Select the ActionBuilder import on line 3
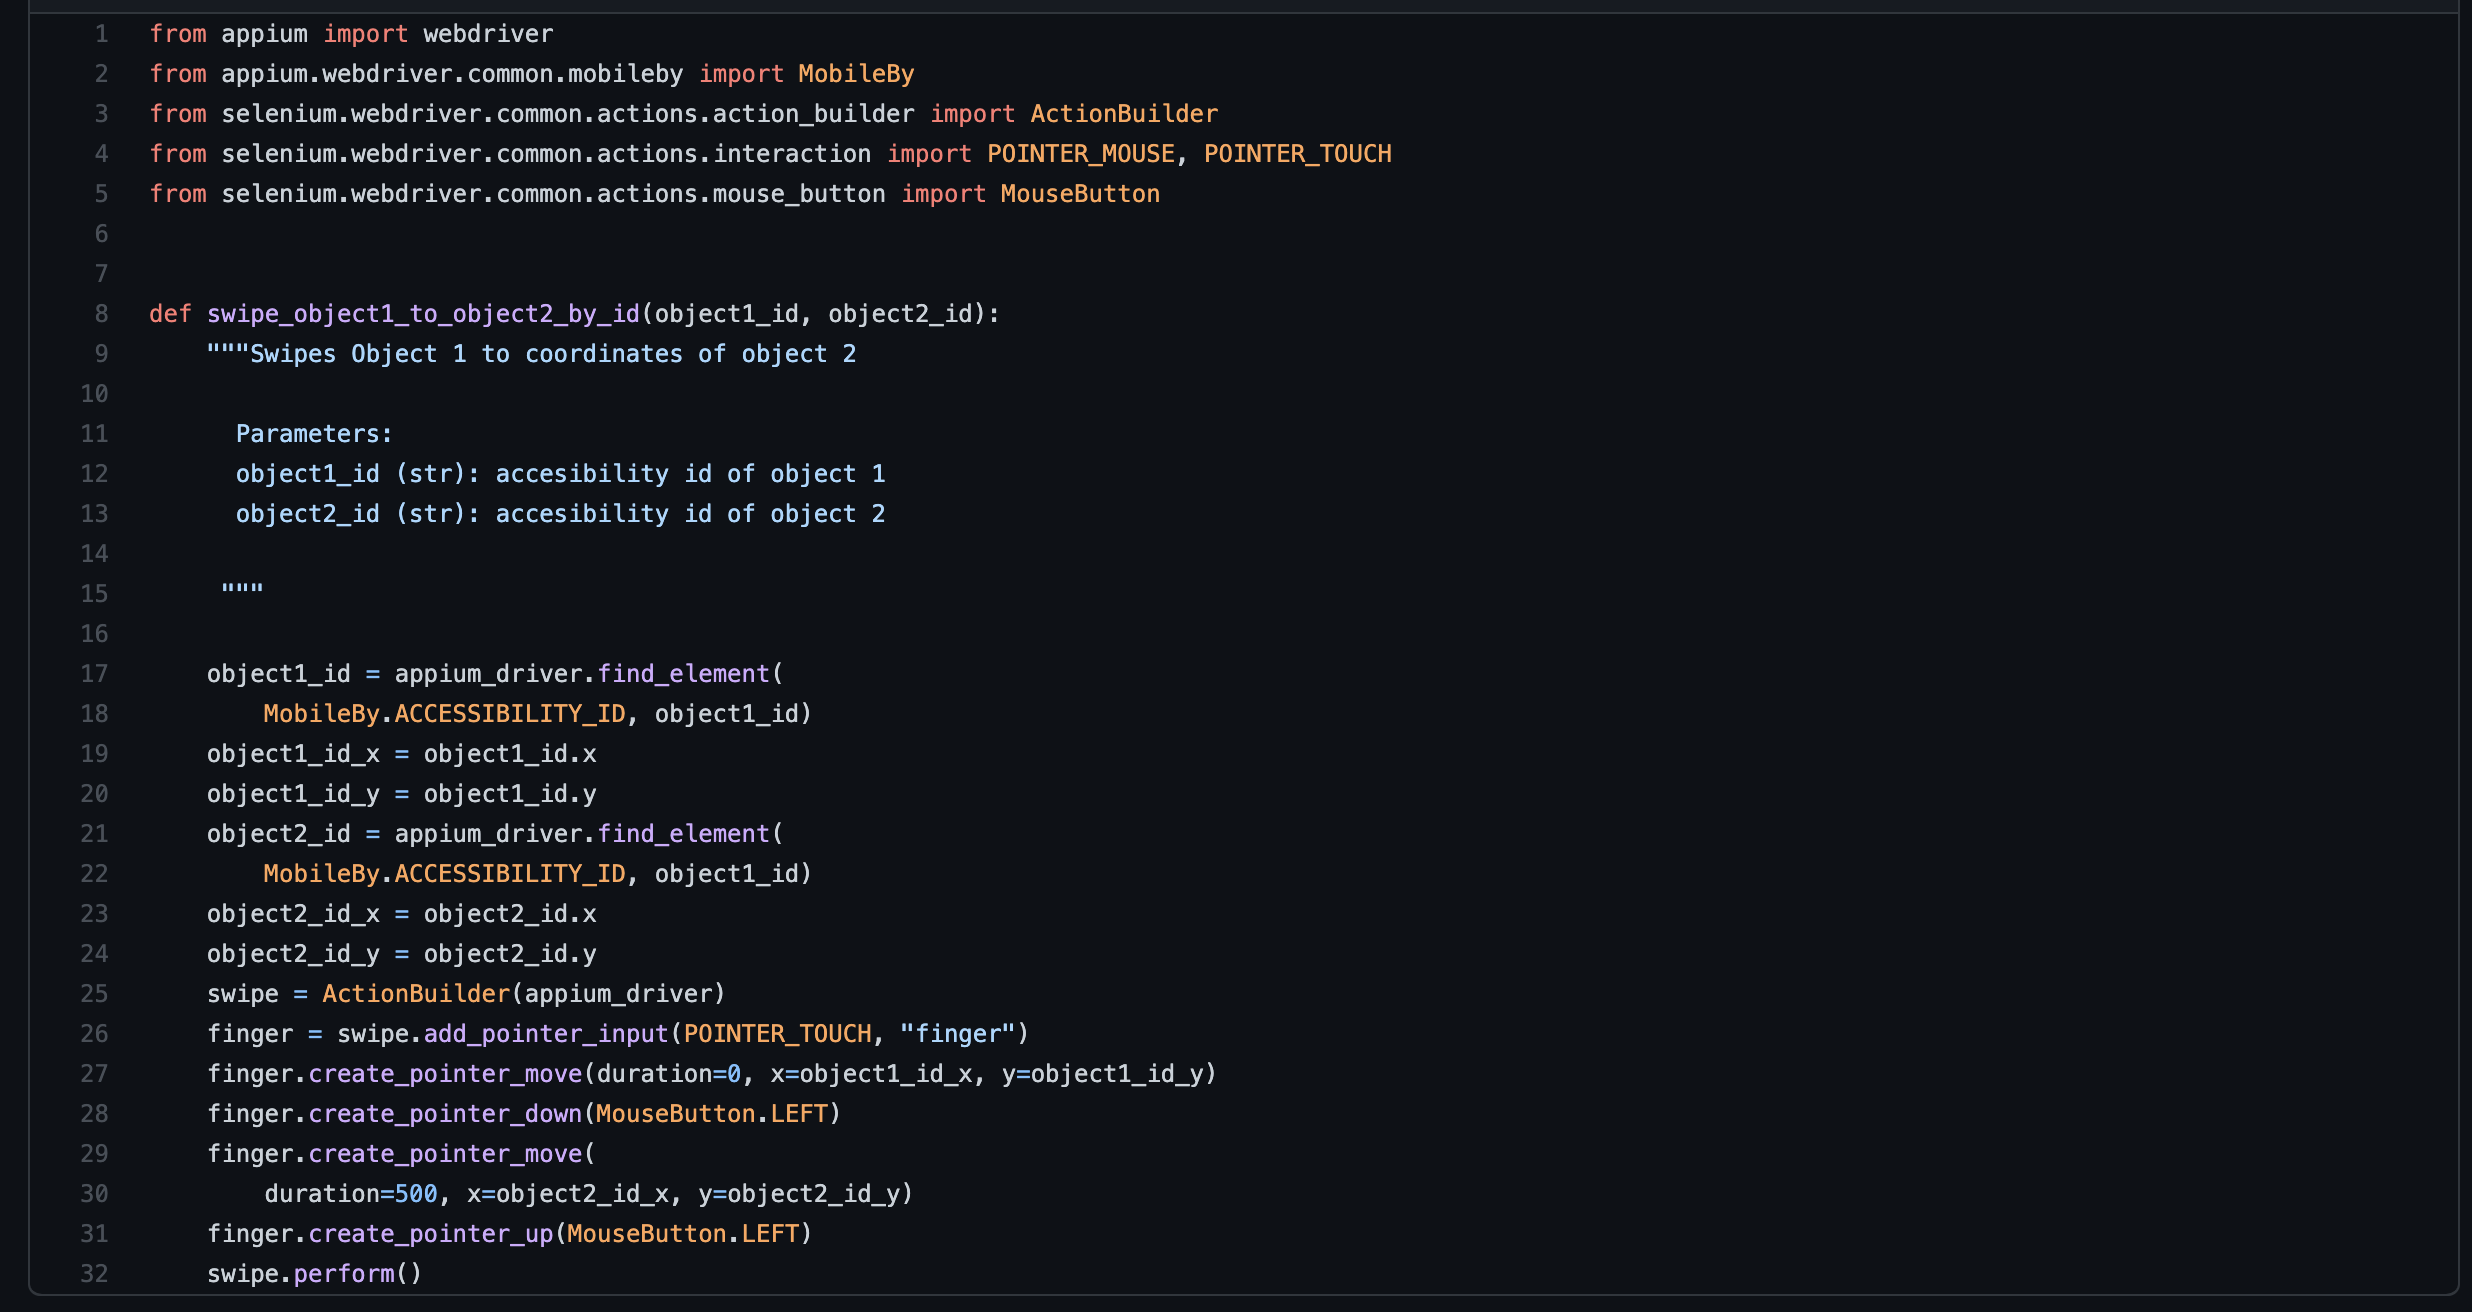 (x=1123, y=113)
